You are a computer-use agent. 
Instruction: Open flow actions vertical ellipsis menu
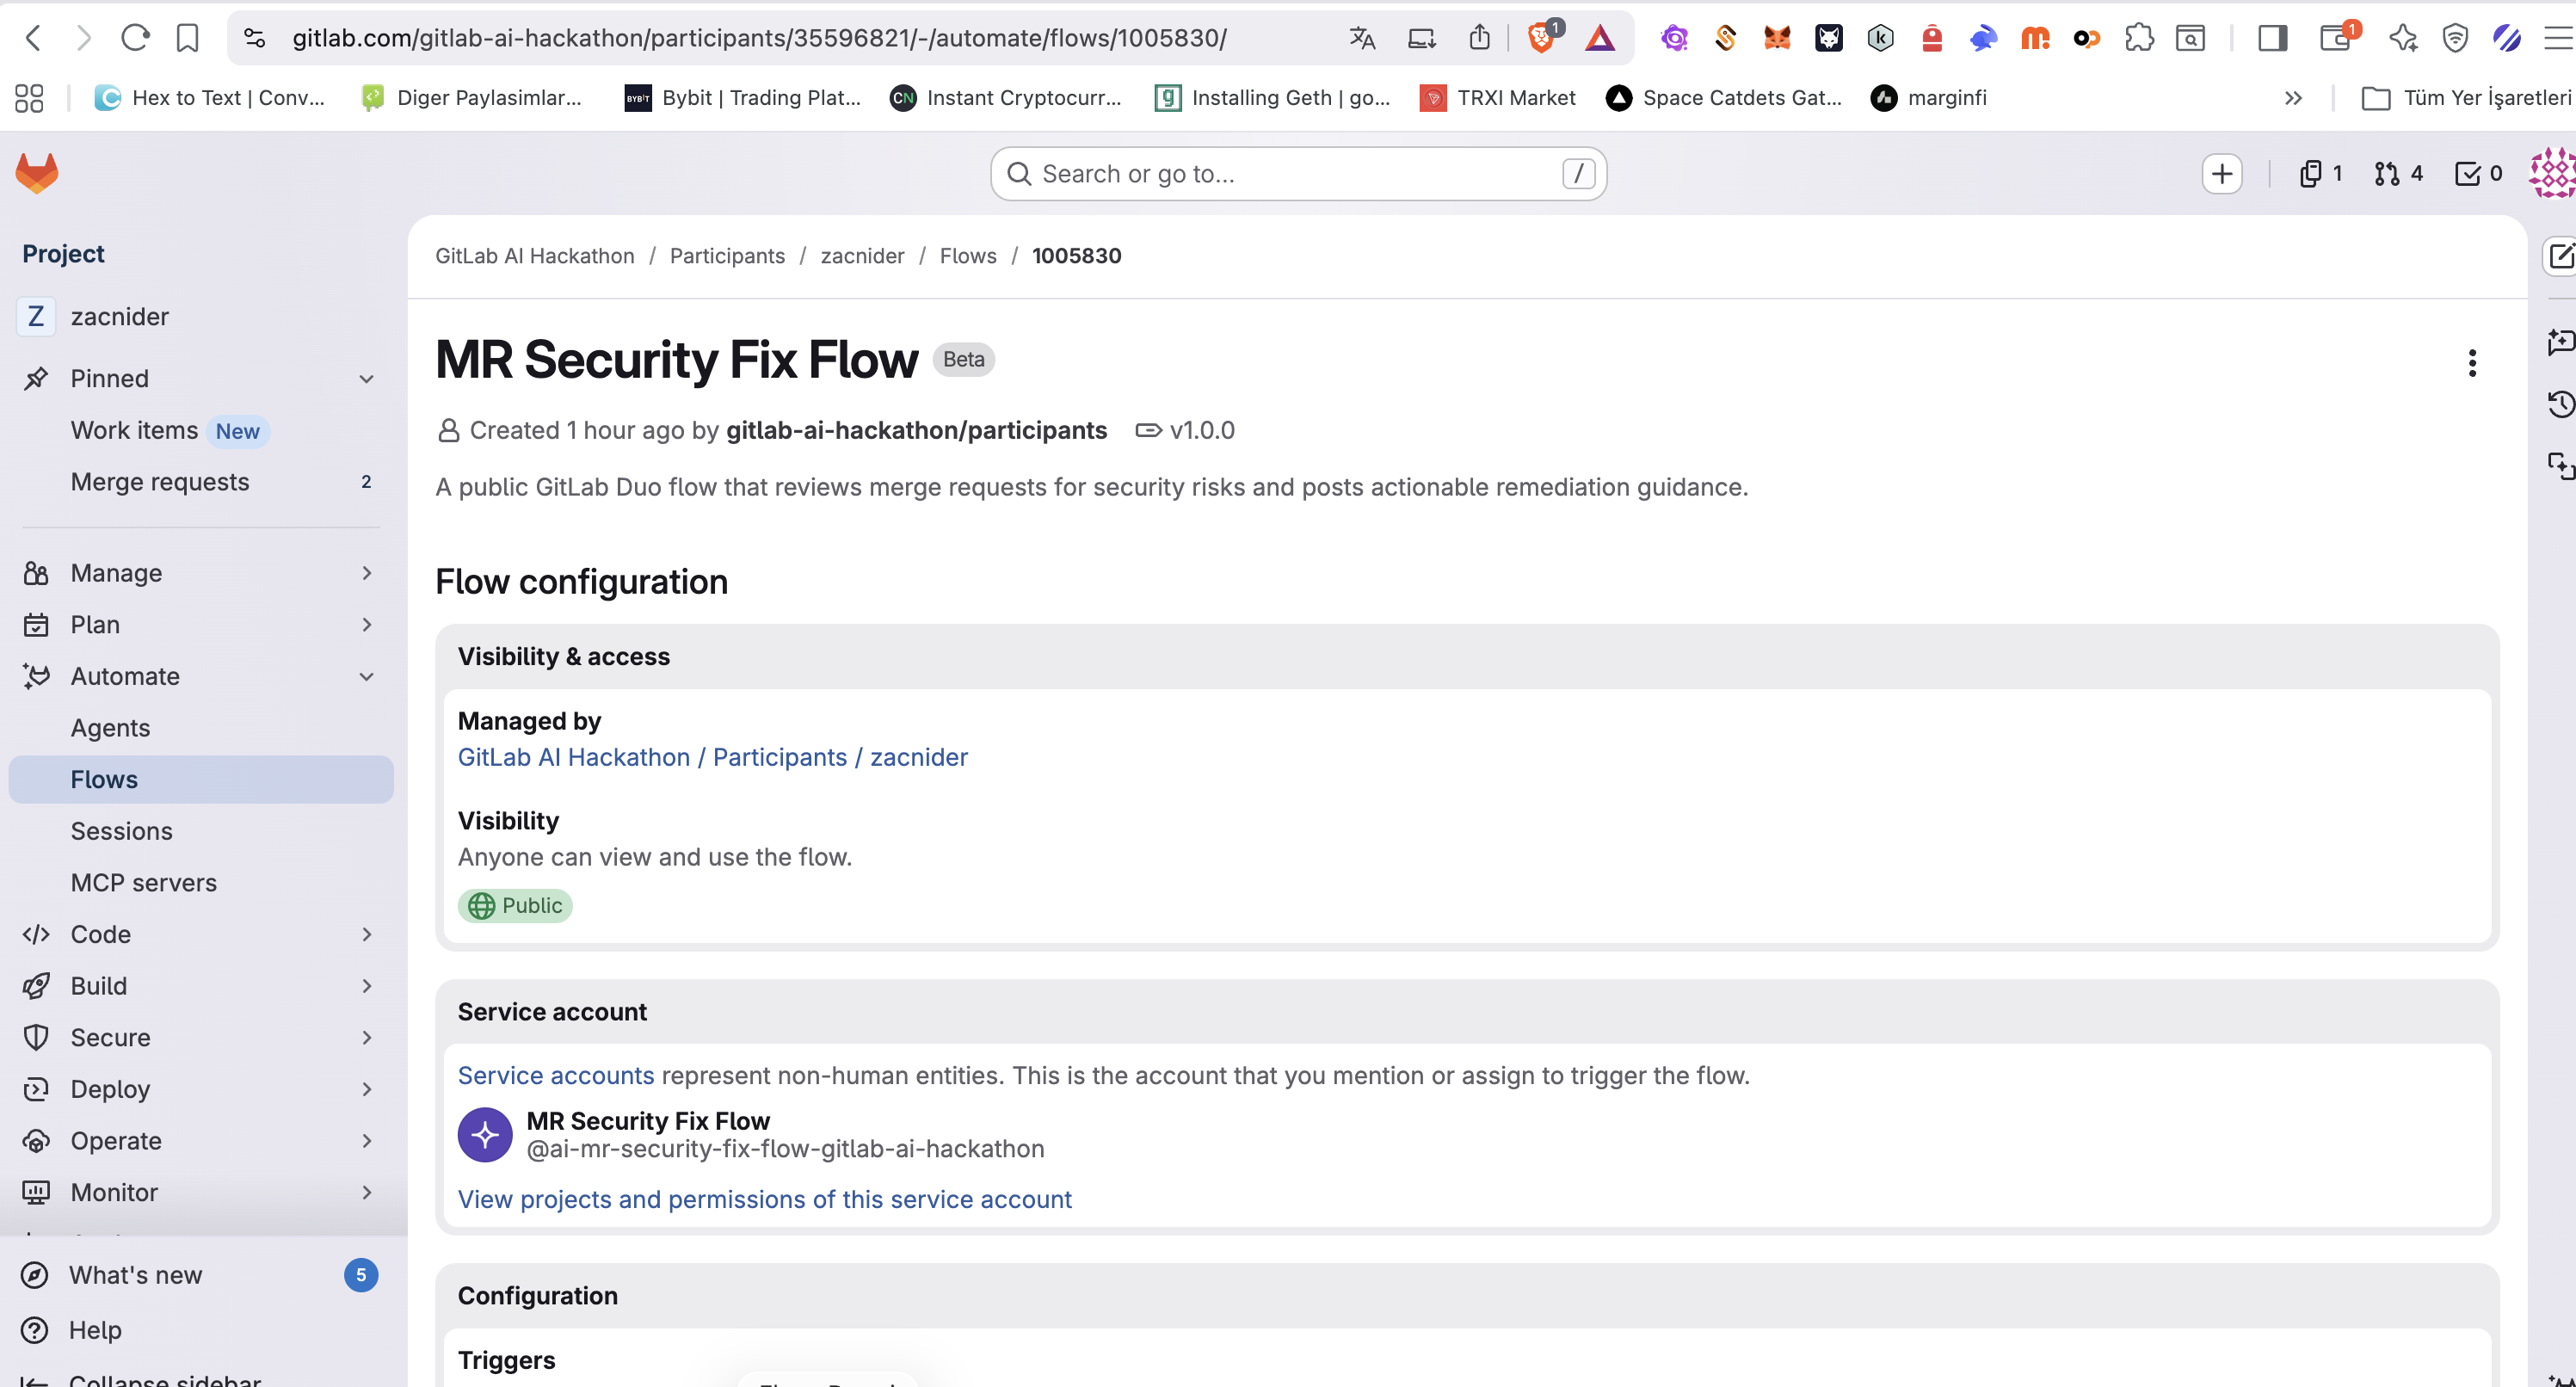tap(2472, 363)
